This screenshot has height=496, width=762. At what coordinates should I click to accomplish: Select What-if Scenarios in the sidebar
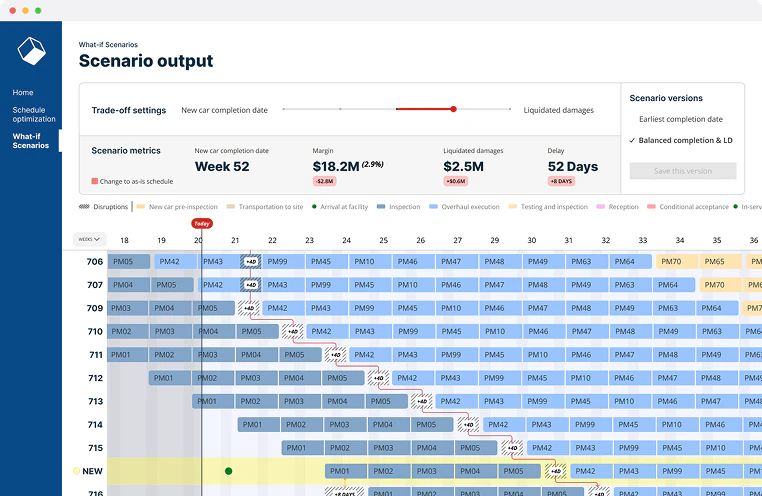(x=31, y=141)
